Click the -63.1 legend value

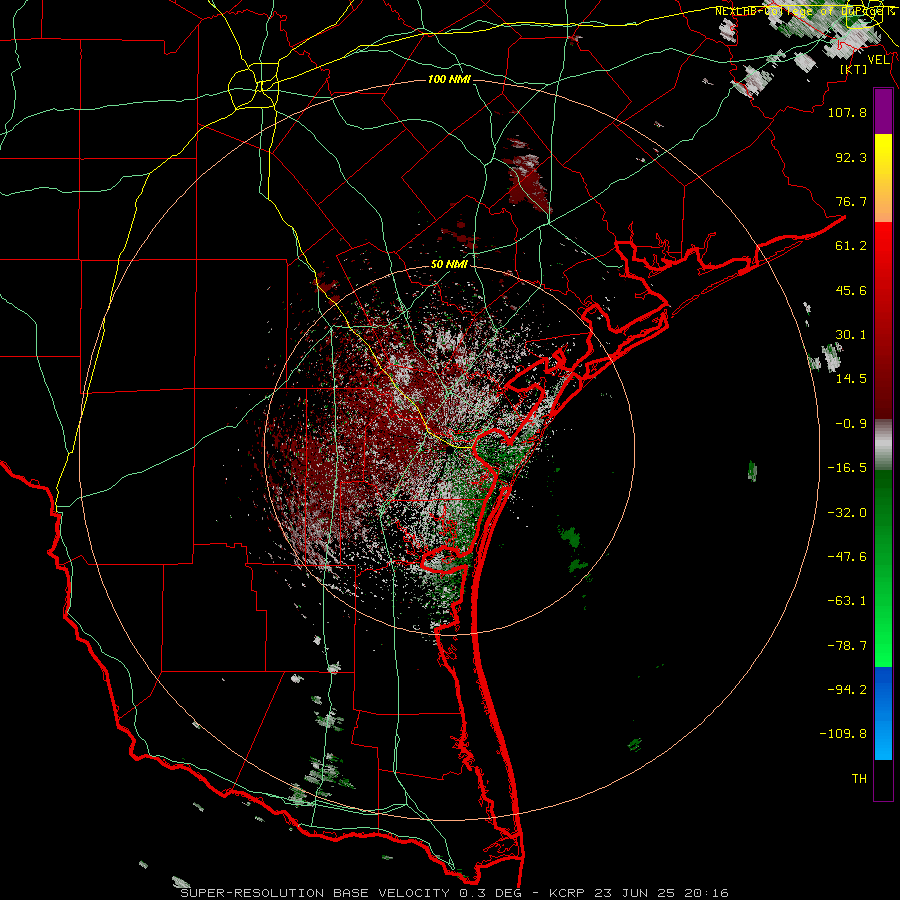(x=847, y=601)
